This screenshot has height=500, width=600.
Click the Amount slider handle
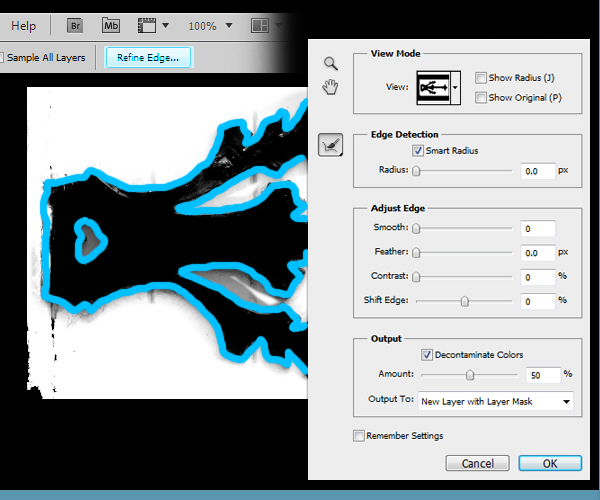click(x=470, y=375)
